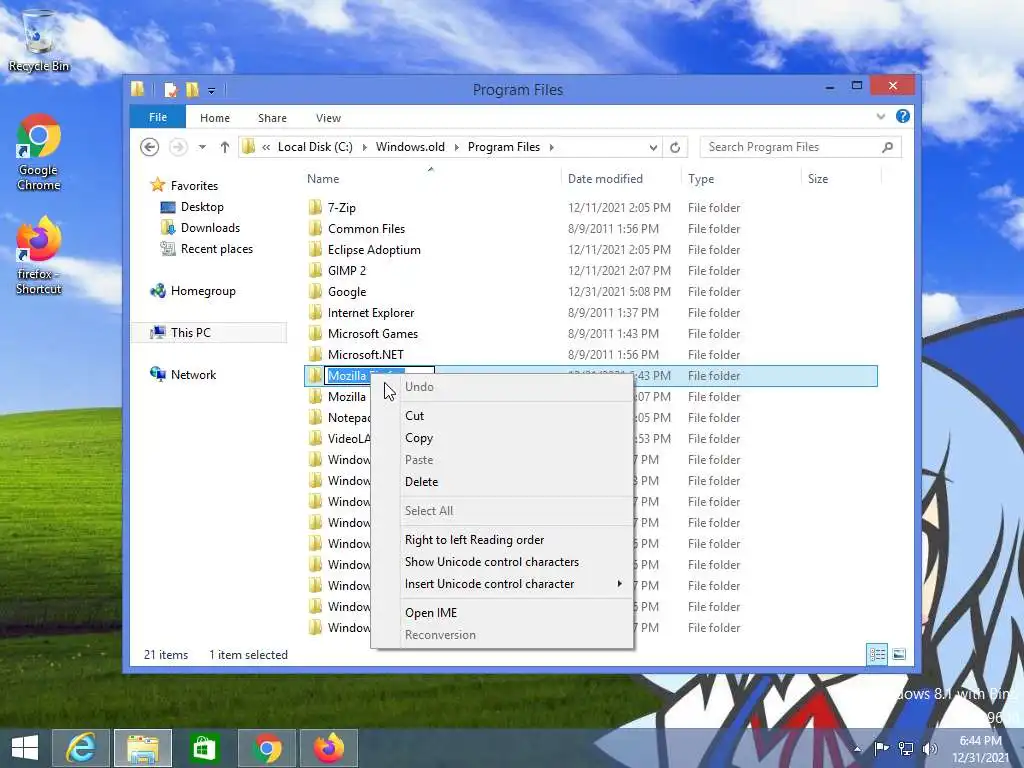1024x768 pixels.
Task: Click the search magnifier icon
Action: point(888,147)
